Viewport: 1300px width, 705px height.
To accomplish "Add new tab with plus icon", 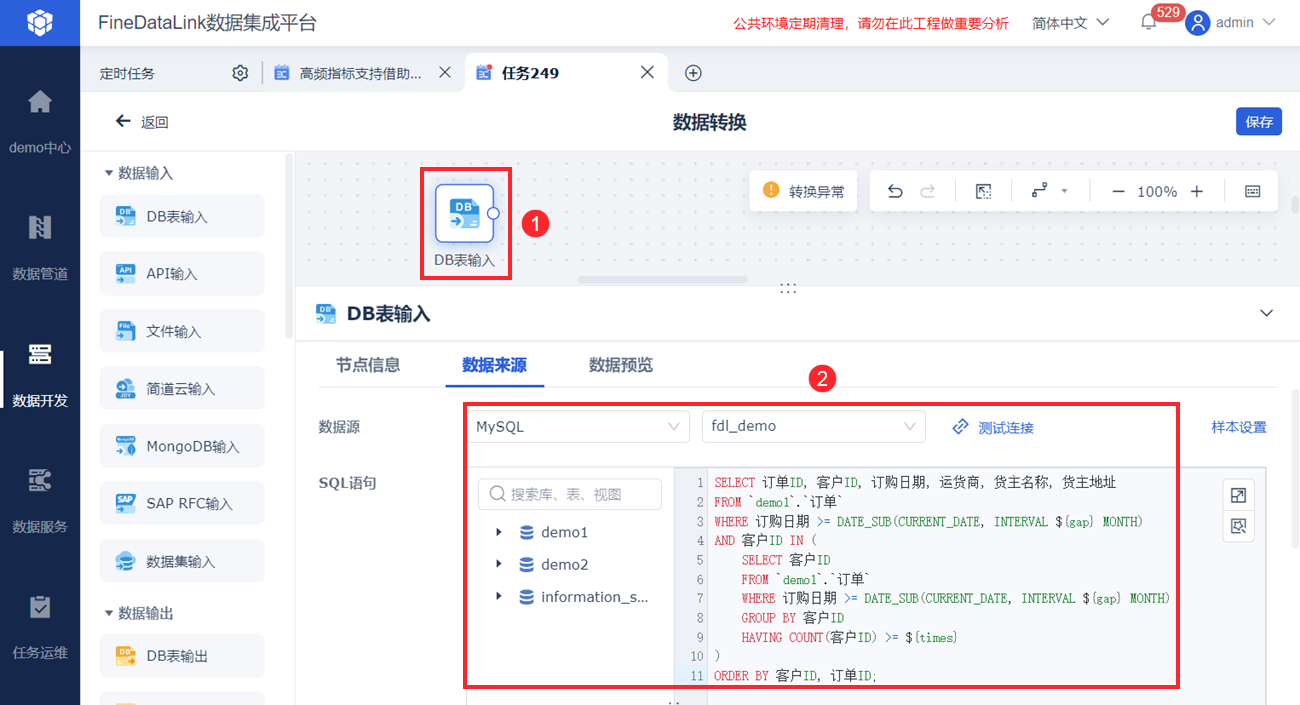I will 693,73.
